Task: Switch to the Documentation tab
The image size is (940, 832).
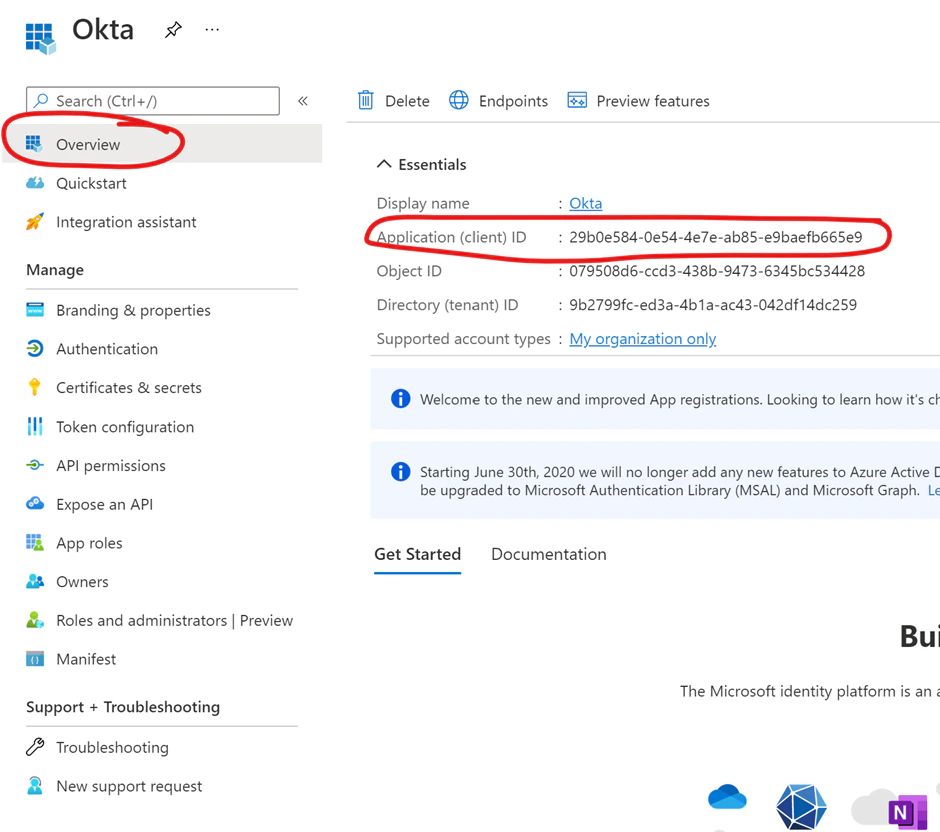Action: point(548,554)
